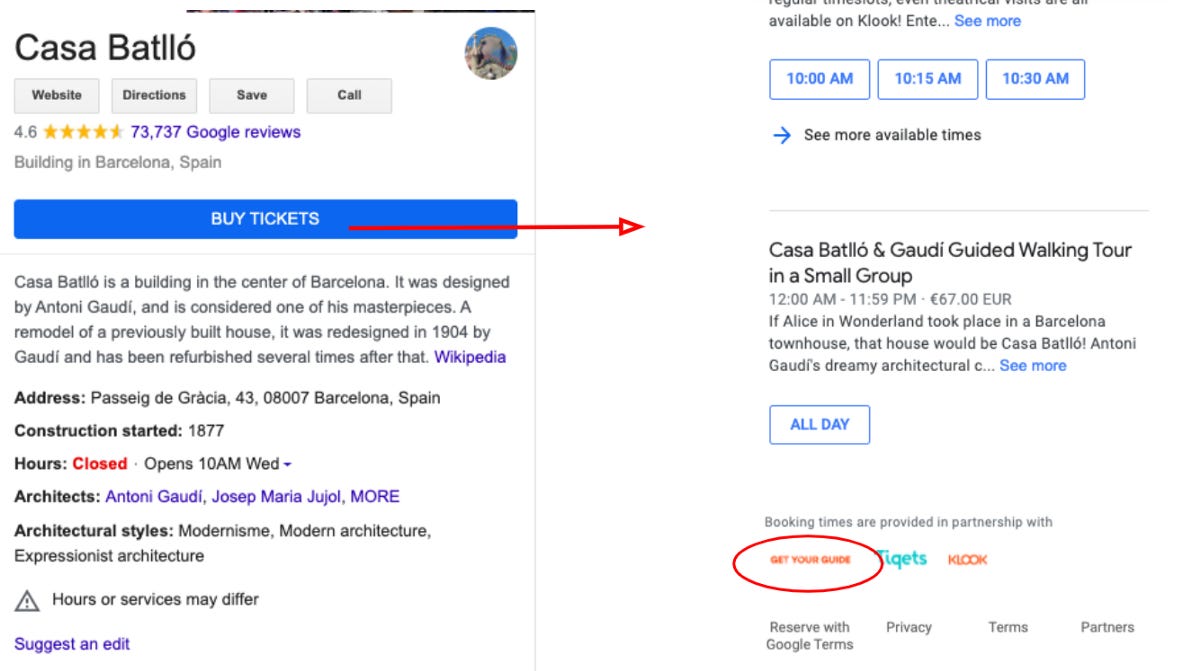Select the 10:15 AM time slot
The image size is (1200, 671).
928,79
